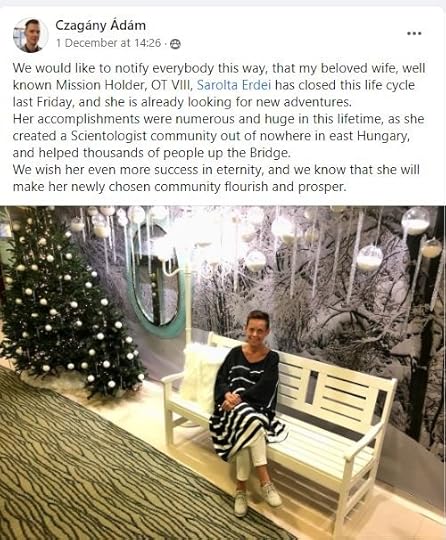Screen dimensions: 446x540
Task: Click the friends audience privacy icon
Action: click(x=175, y=44)
